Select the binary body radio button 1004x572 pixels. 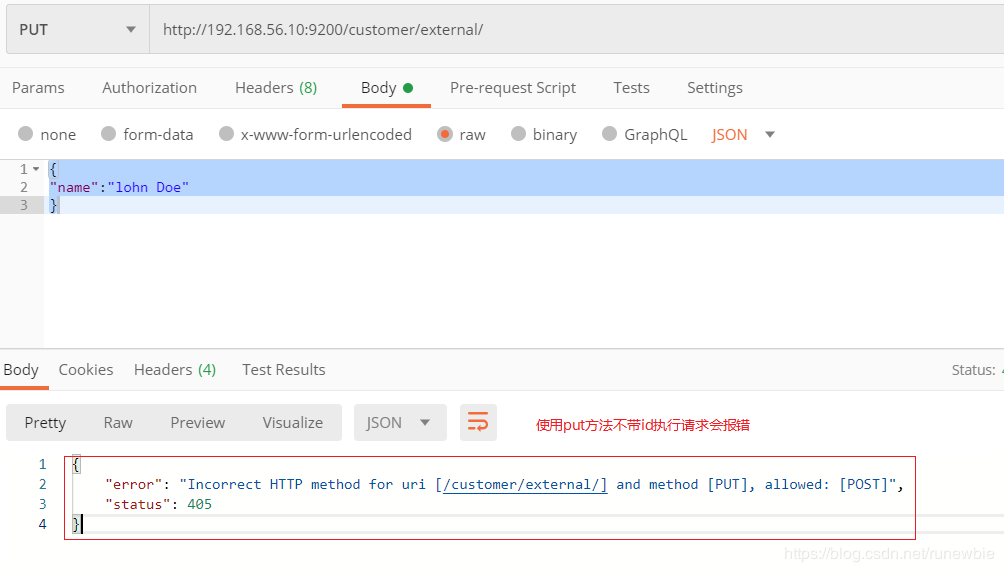(518, 134)
